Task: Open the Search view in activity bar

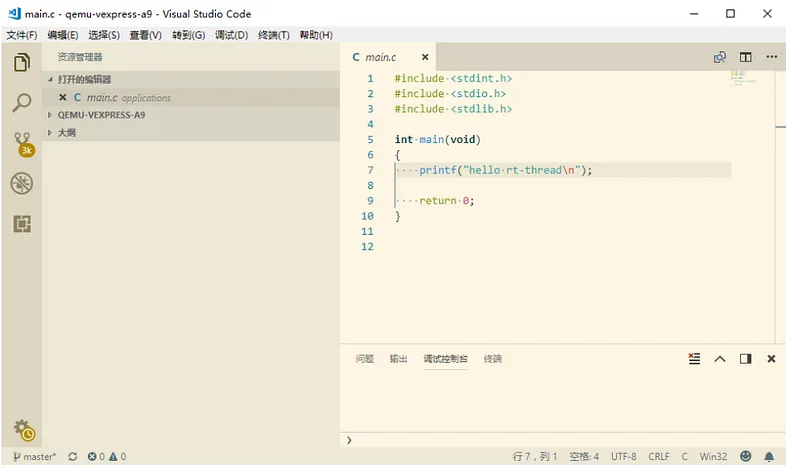Action: click(x=22, y=102)
